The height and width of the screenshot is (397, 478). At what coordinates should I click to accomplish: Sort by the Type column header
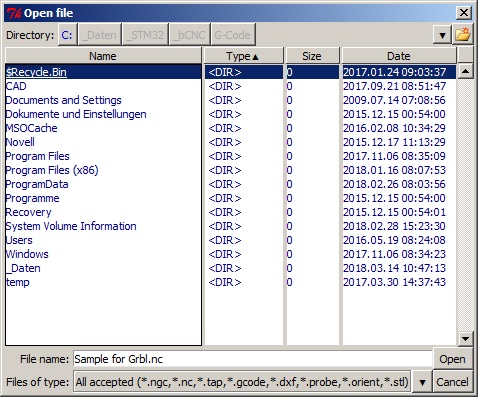click(x=243, y=56)
